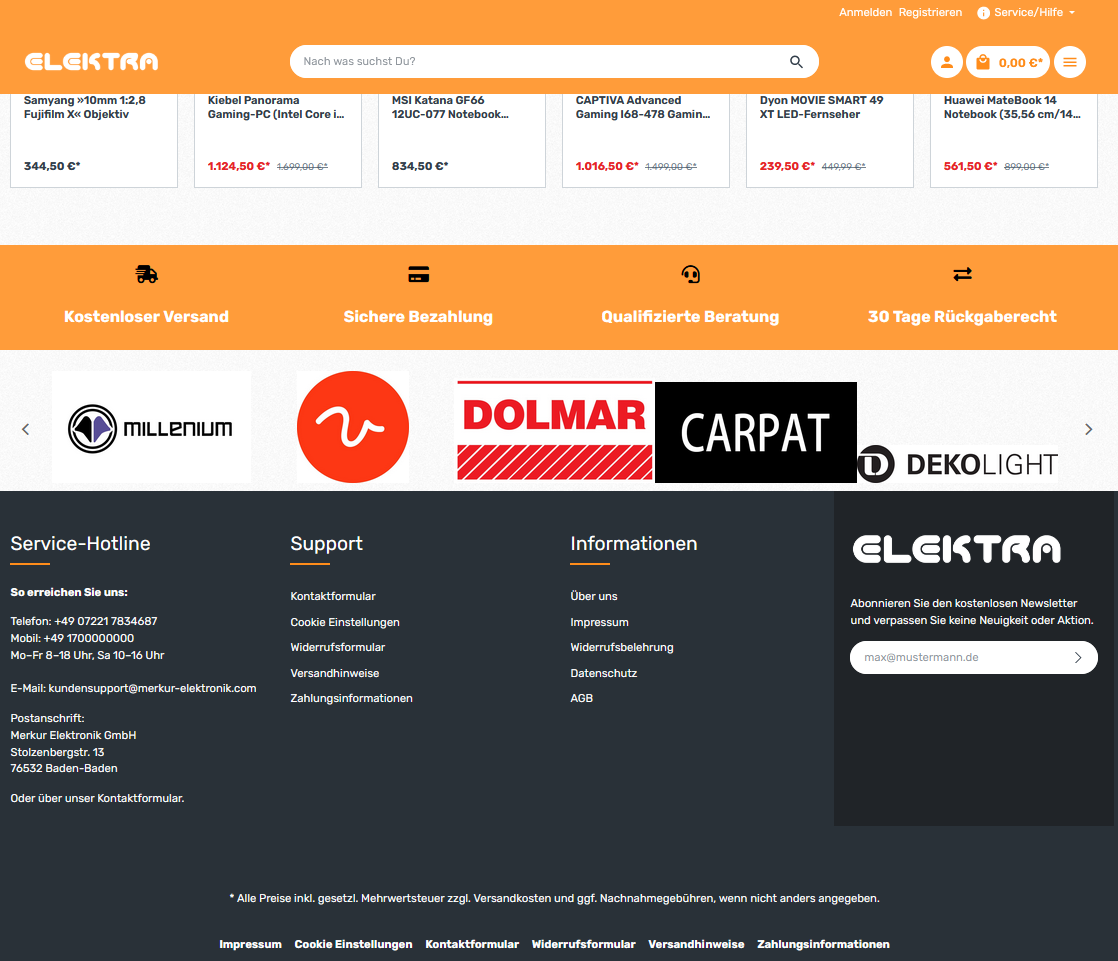Click the Registrieren link

[x=930, y=13]
